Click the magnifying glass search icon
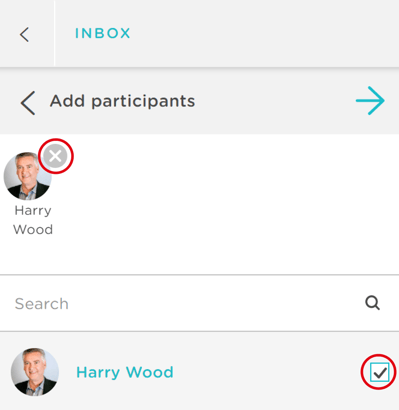The image size is (399, 410). (372, 303)
